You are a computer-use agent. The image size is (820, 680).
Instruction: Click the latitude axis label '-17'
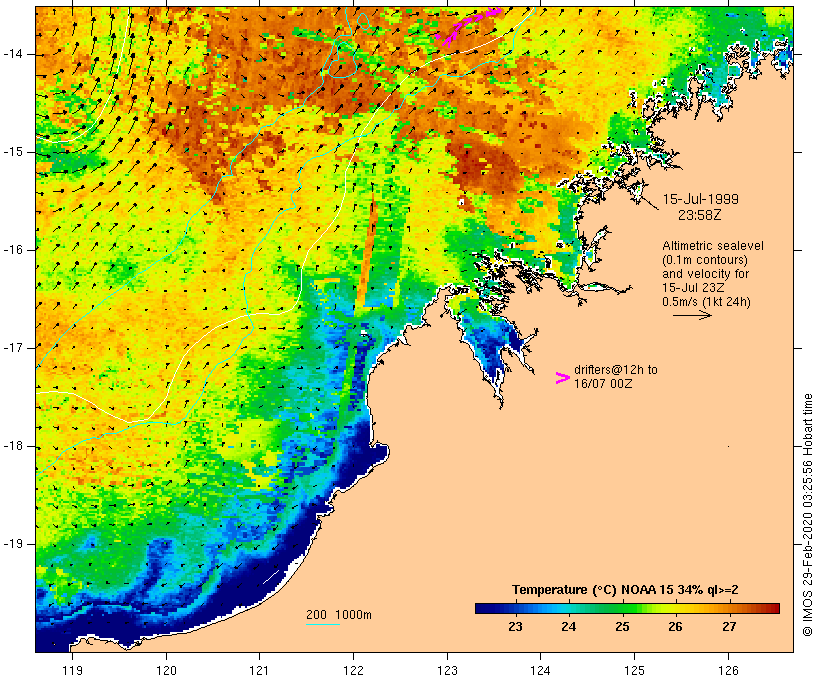tap(13, 348)
